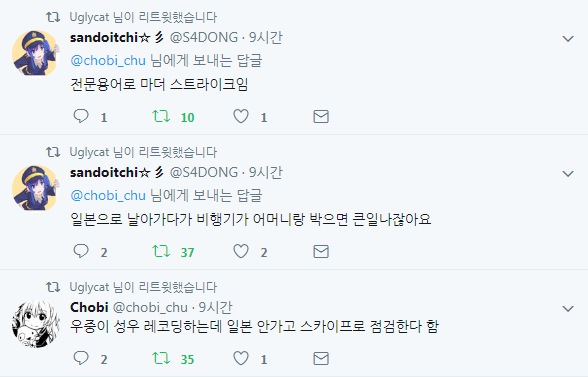Reply to the 마더 스트라이크 tweet
588x377 pixels.
point(81,116)
